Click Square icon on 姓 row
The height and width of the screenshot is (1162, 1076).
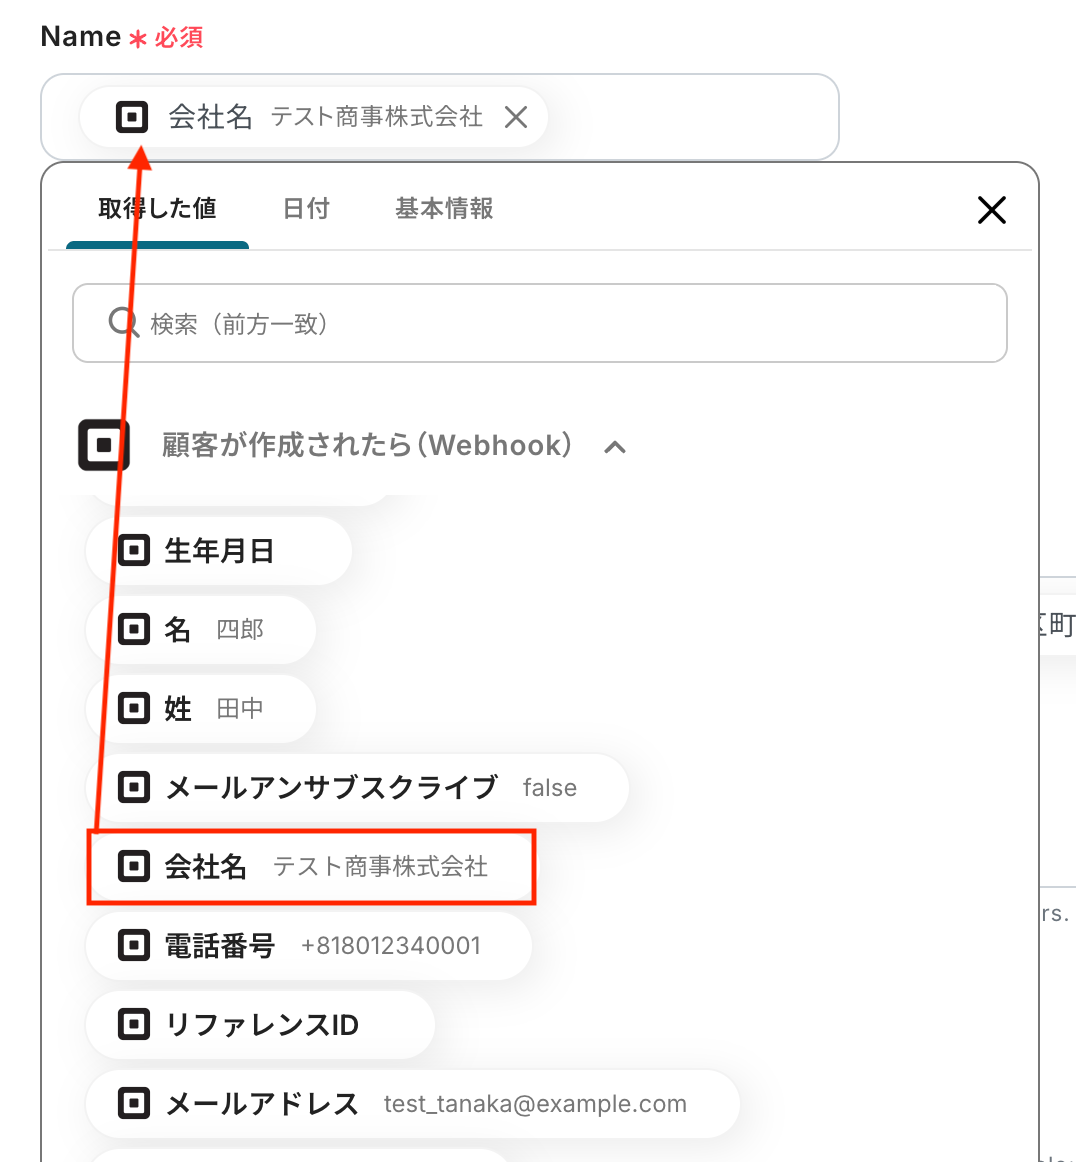pos(134,708)
